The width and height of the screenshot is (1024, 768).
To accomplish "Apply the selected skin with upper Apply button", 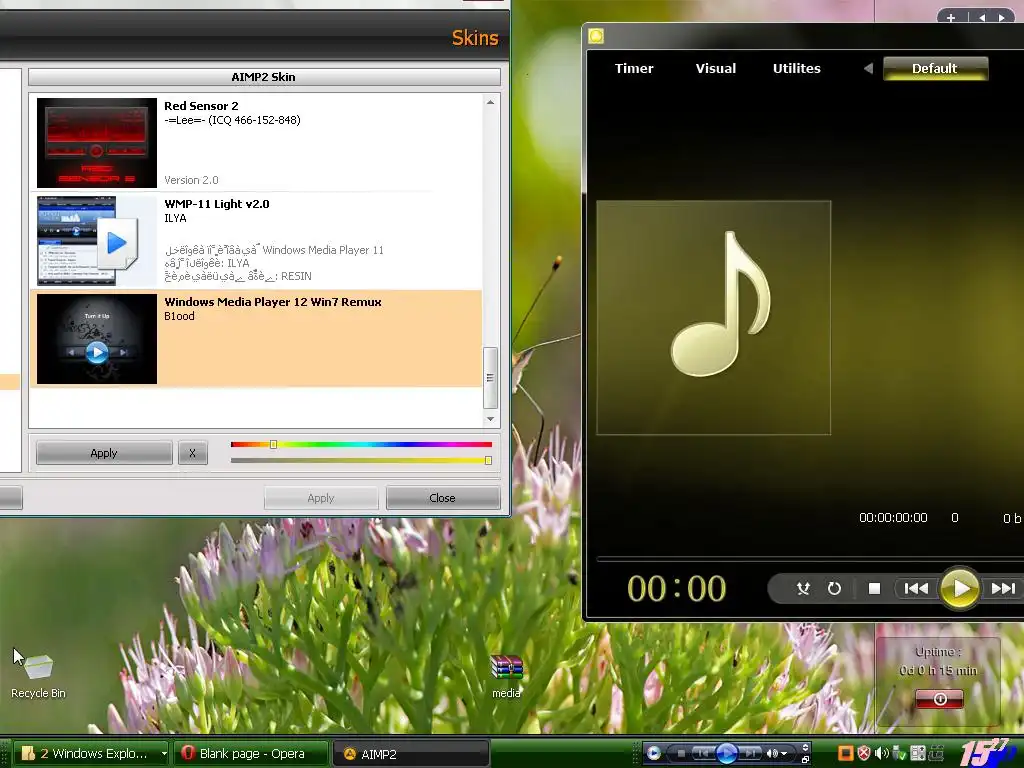I will click(x=104, y=453).
